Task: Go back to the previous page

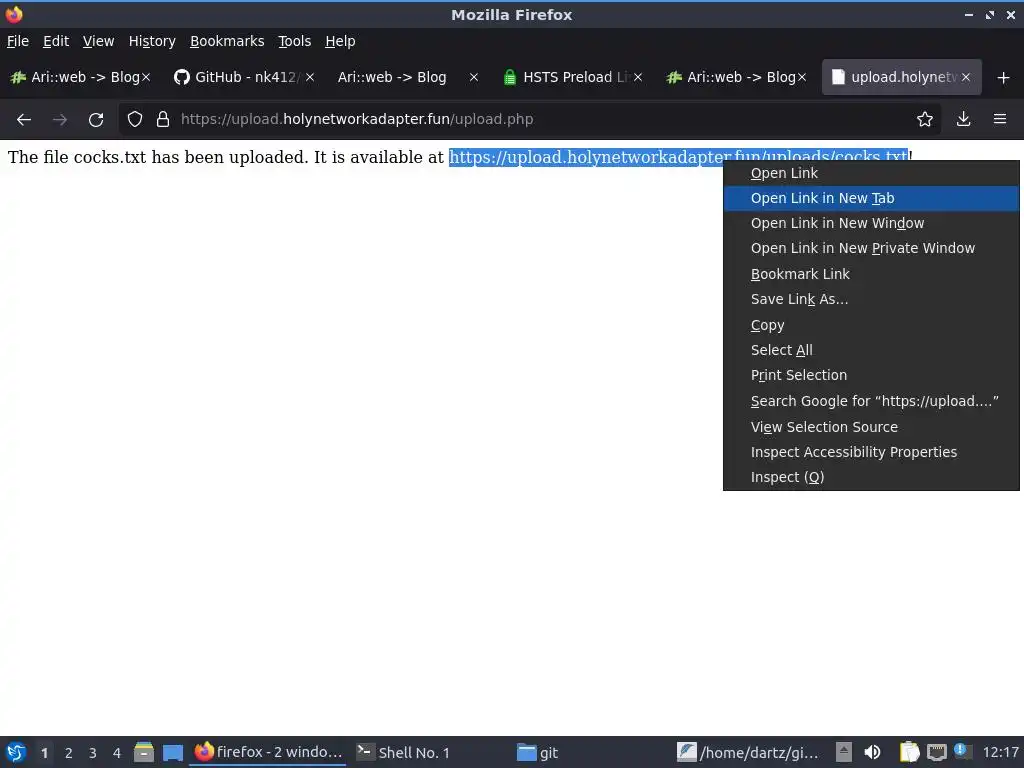Action: coord(24,120)
